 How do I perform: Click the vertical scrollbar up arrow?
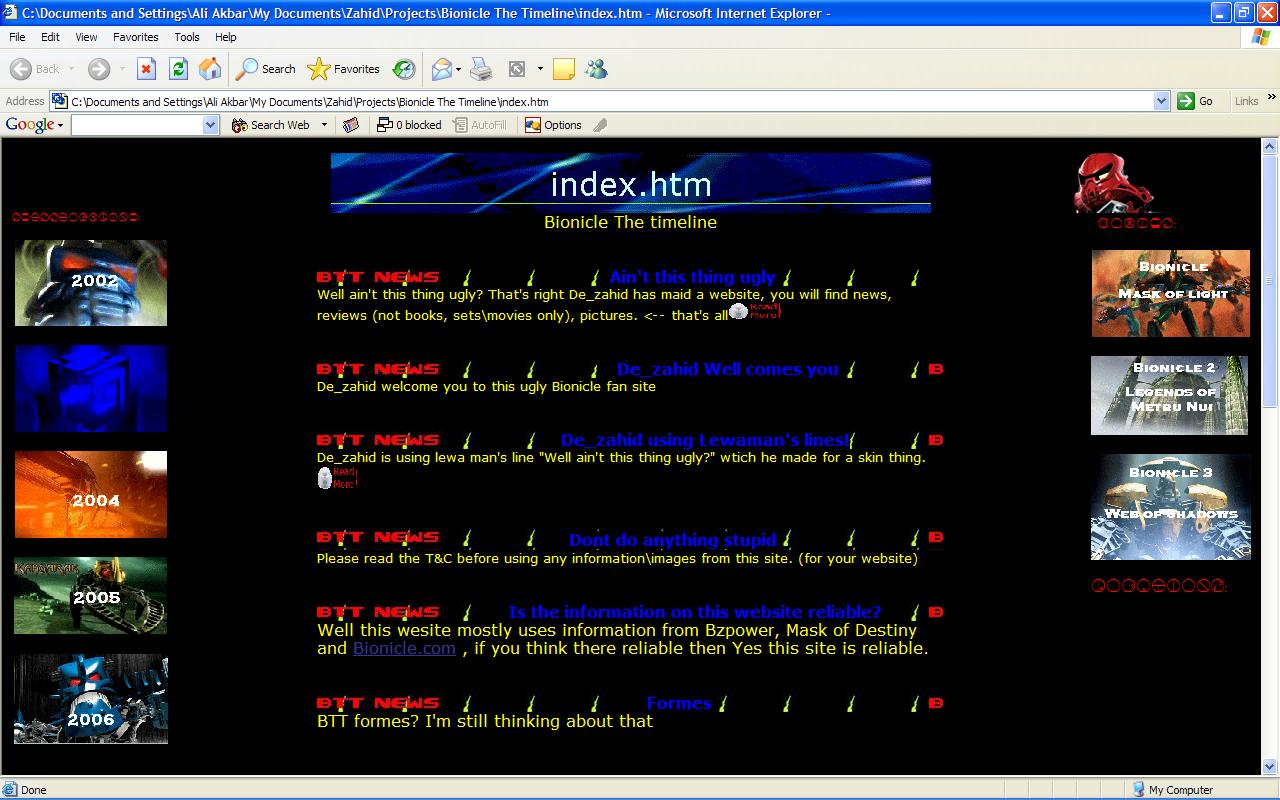click(x=1270, y=147)
